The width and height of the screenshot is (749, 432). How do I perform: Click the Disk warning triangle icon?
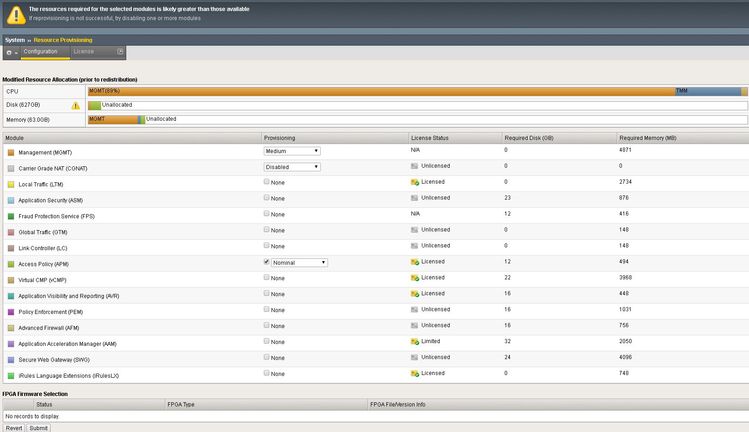75,105
